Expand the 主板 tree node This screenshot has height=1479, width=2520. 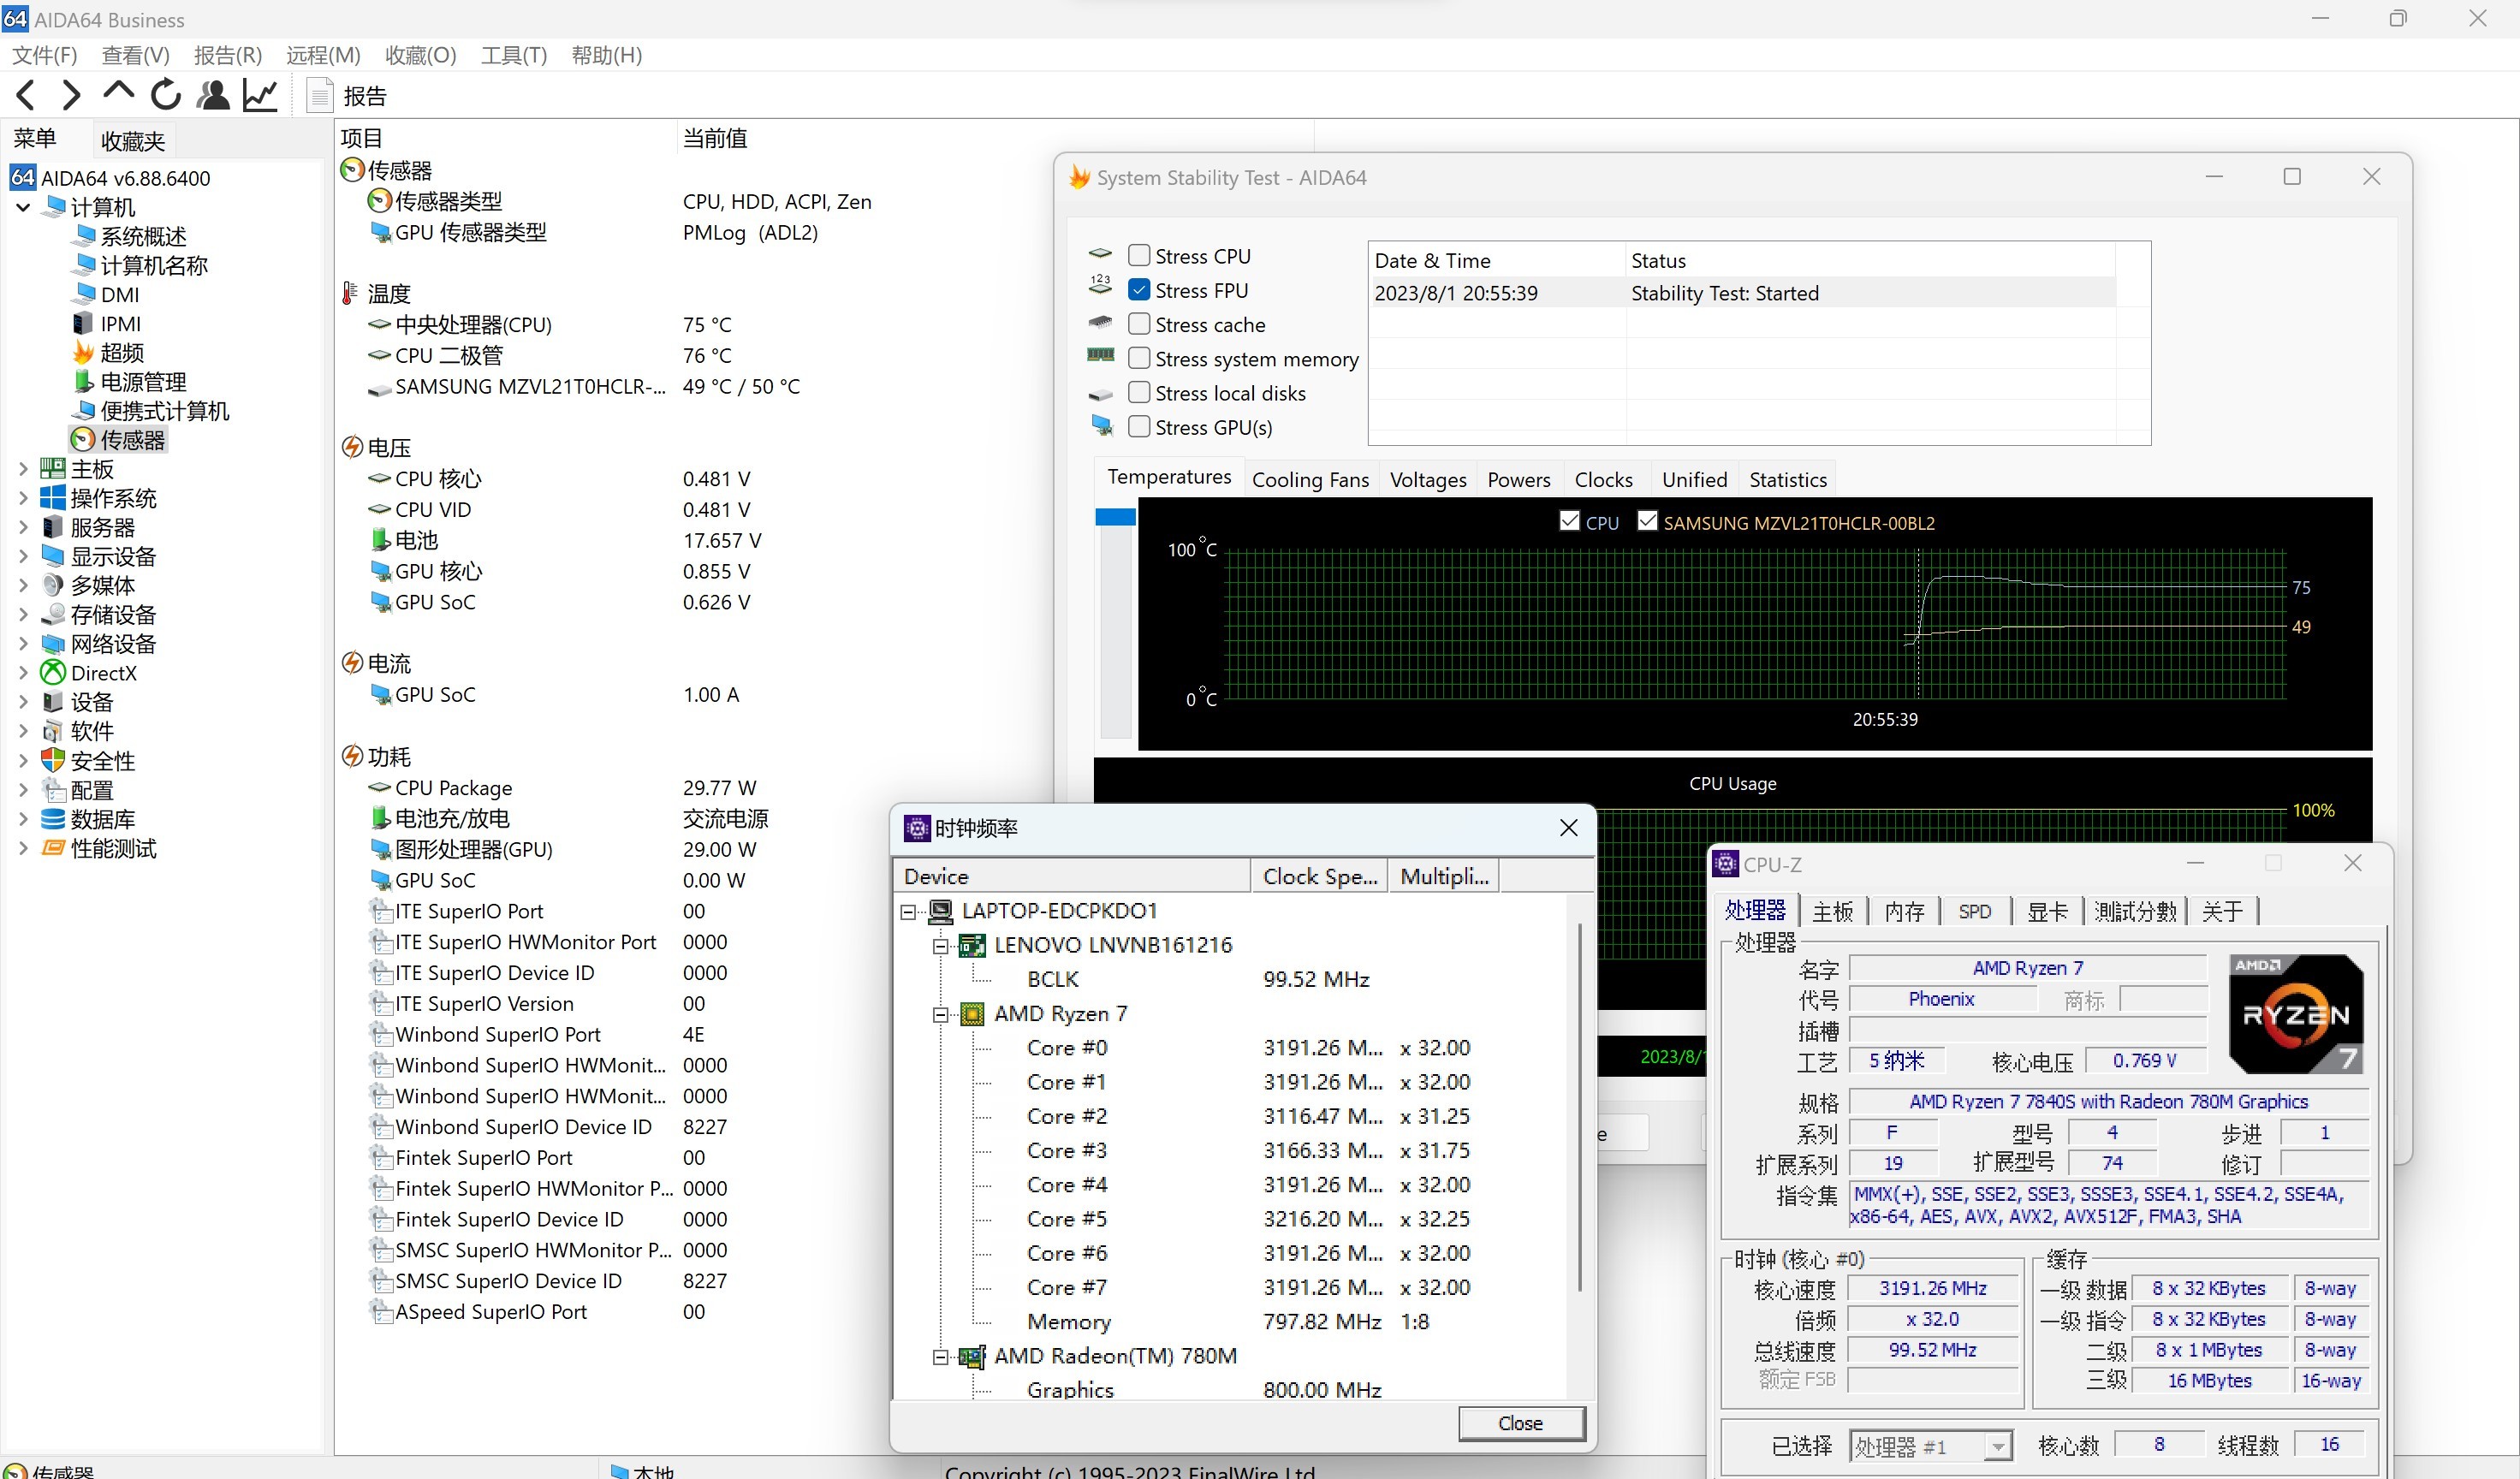[x=23, y=468]
